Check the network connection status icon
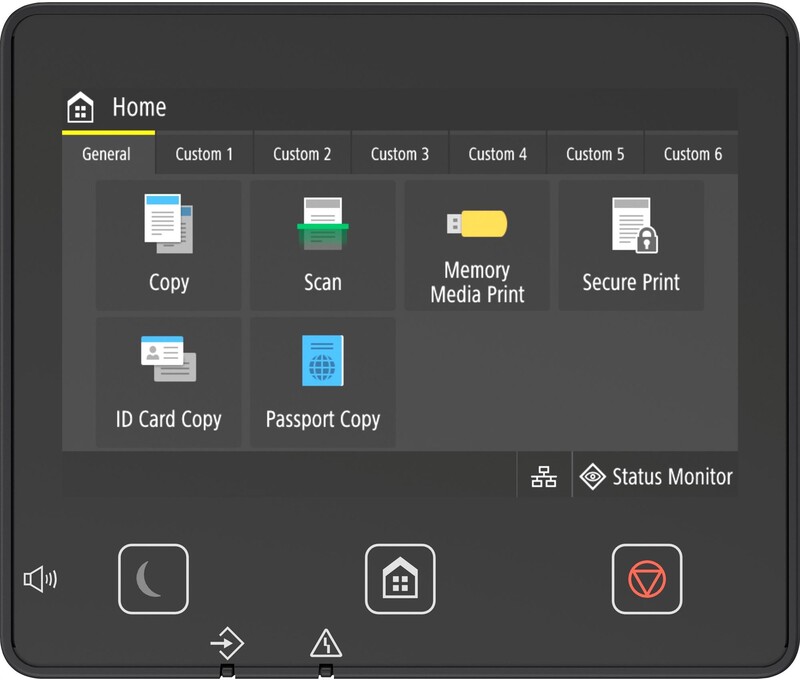This screenshot has height=680, width=800. (542, 477)
